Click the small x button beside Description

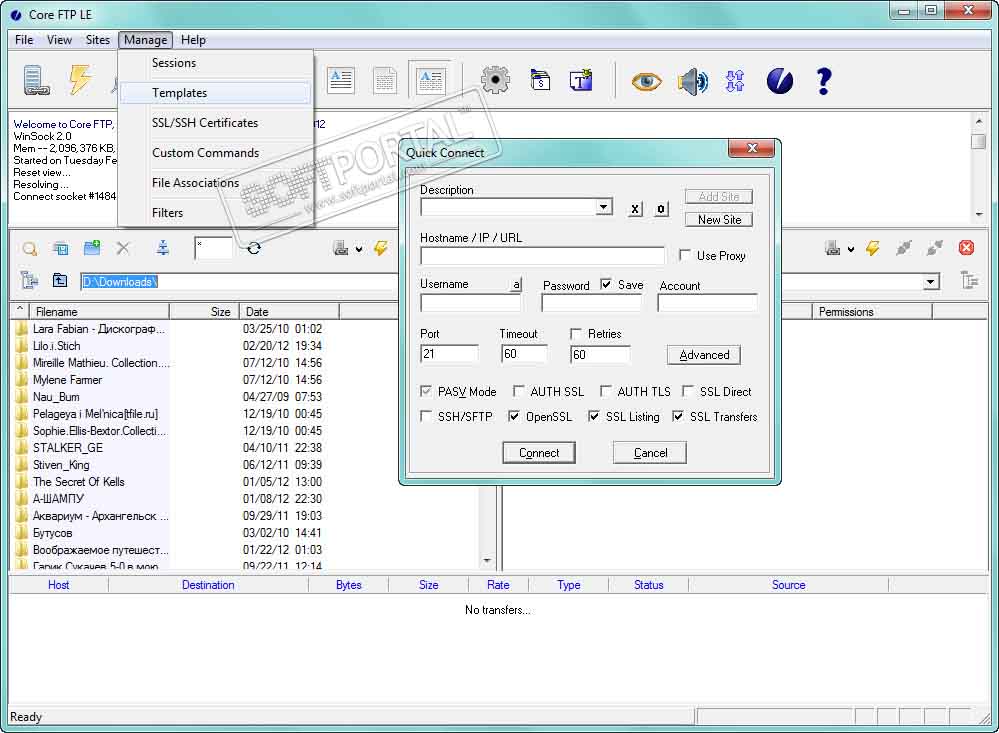635,208
